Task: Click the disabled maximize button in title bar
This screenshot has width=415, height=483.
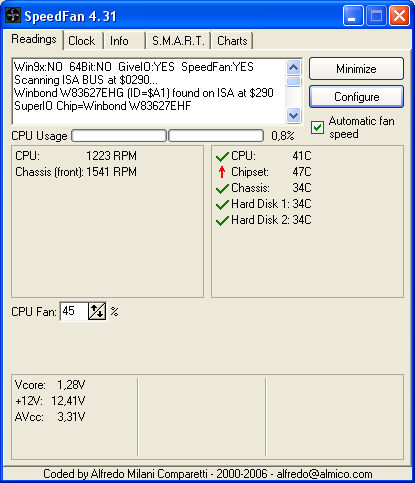Action: 376,16
